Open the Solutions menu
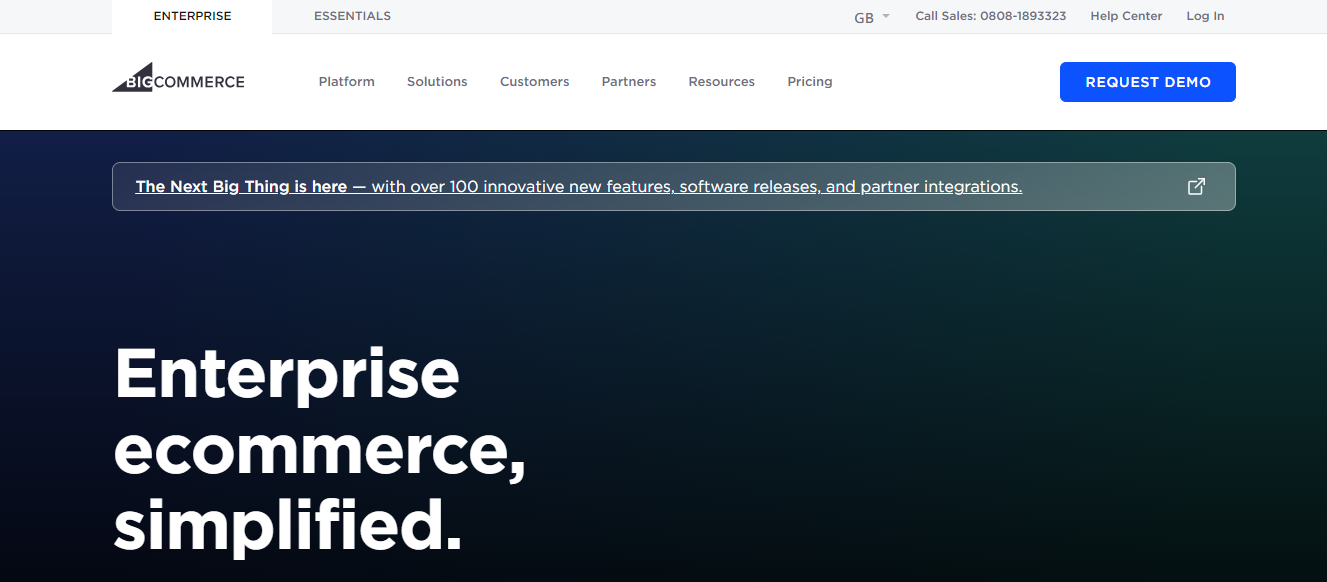 tap(437, 82)
